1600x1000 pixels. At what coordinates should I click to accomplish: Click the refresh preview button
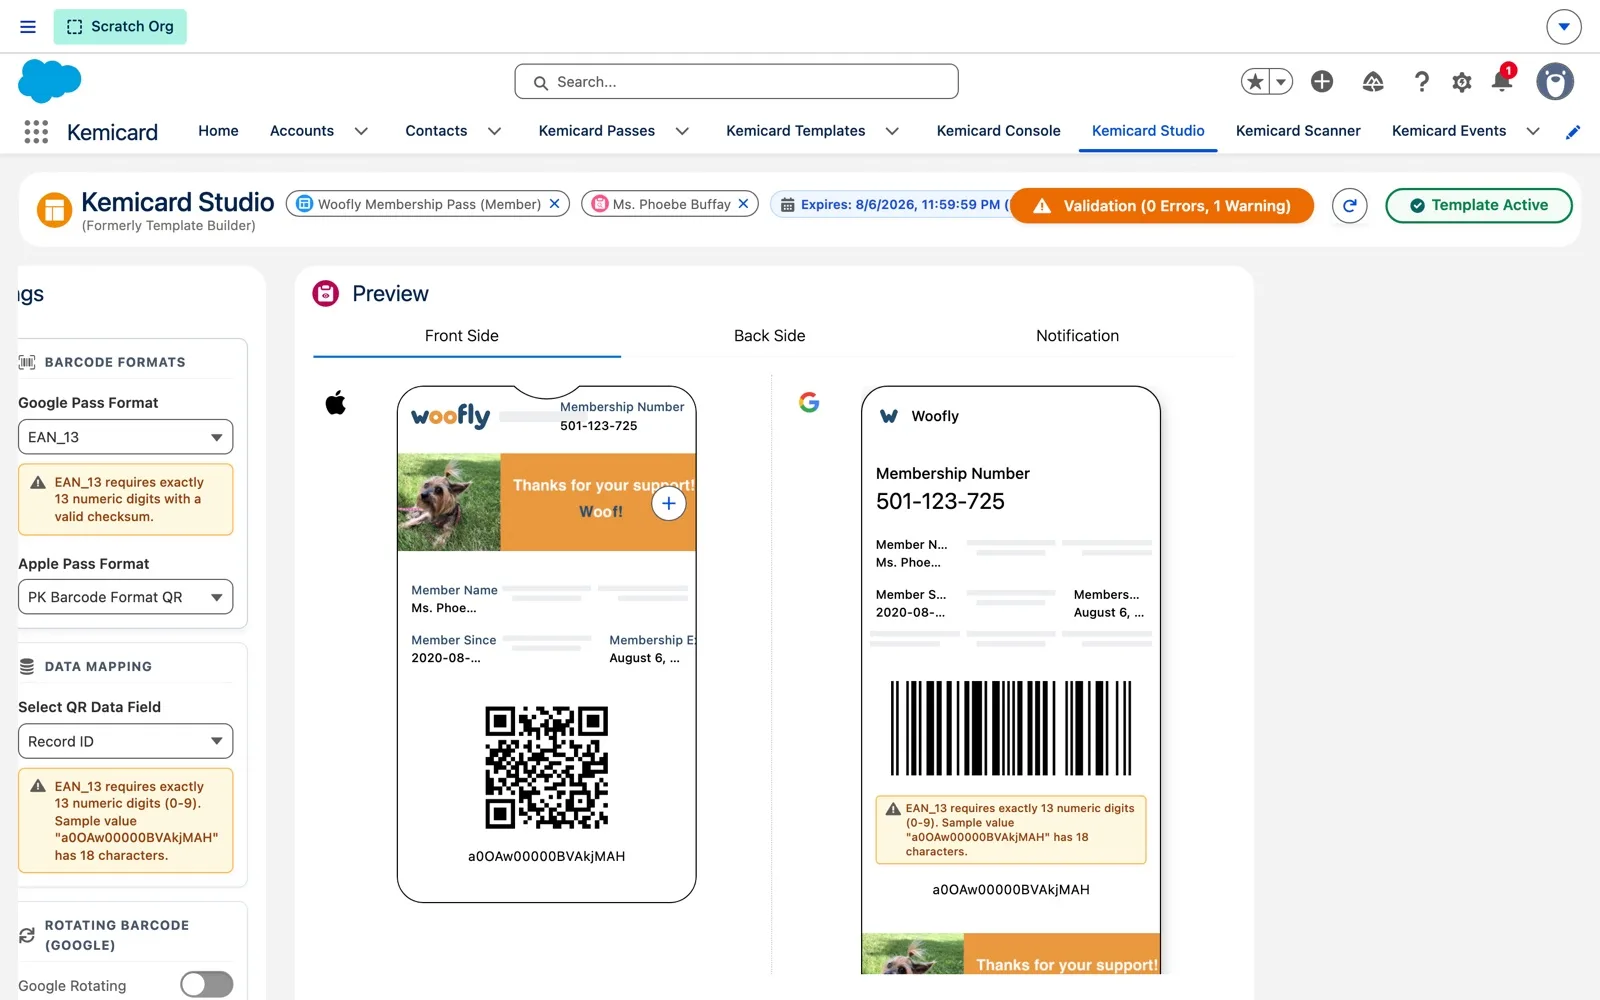click(1349, 206)
